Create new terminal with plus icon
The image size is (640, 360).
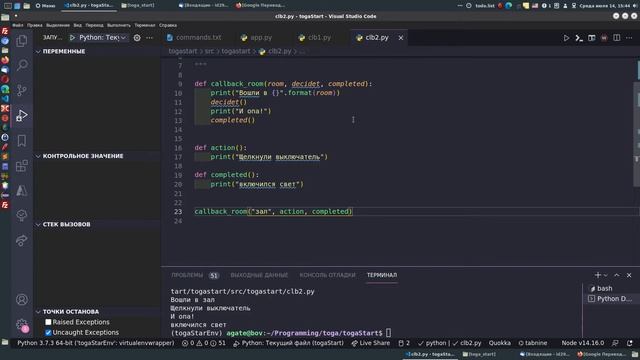click(598, 275)
